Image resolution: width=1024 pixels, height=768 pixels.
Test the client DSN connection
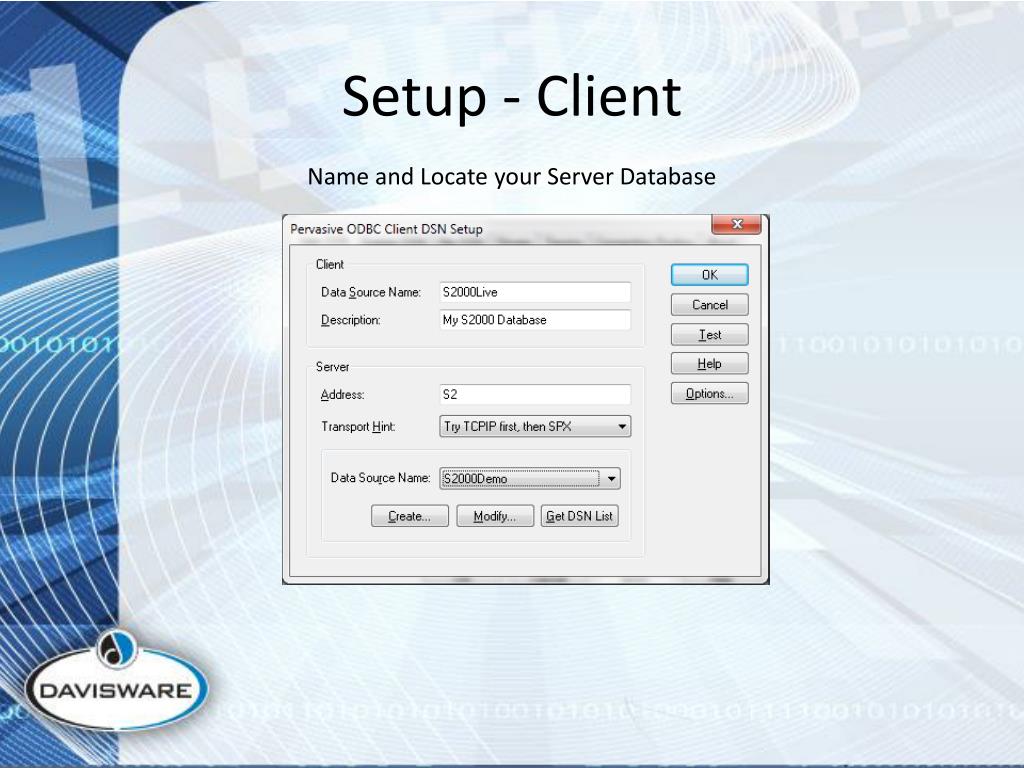click(709, 334)
